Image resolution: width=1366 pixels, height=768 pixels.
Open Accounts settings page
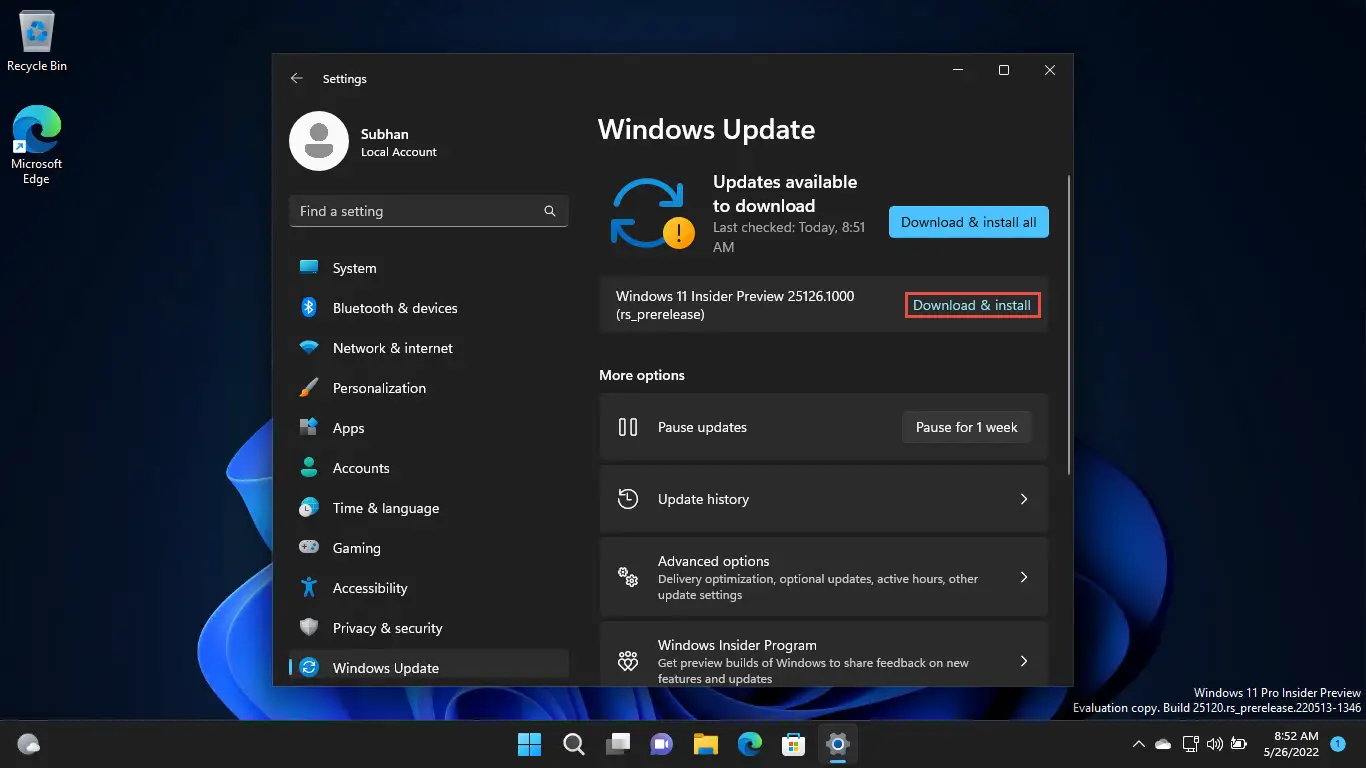(429, 468)
